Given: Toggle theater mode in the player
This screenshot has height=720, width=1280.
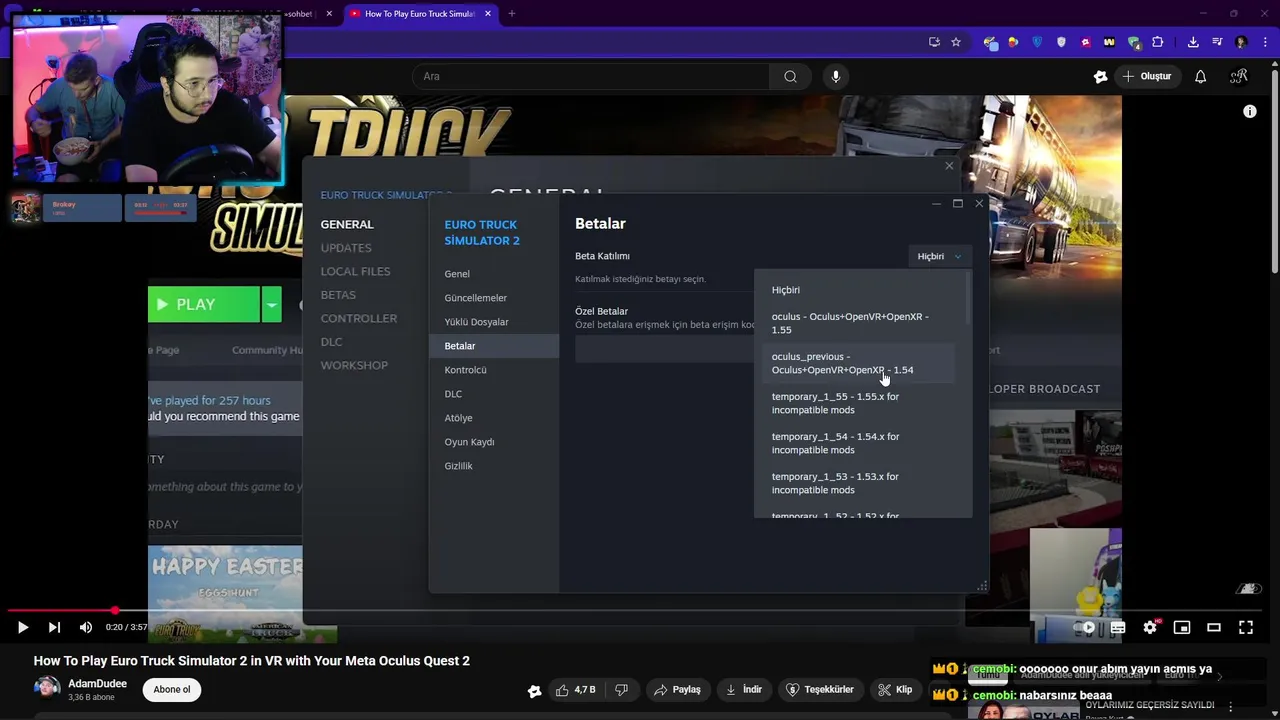Looking at the screenshot, I should point(1214,627).
